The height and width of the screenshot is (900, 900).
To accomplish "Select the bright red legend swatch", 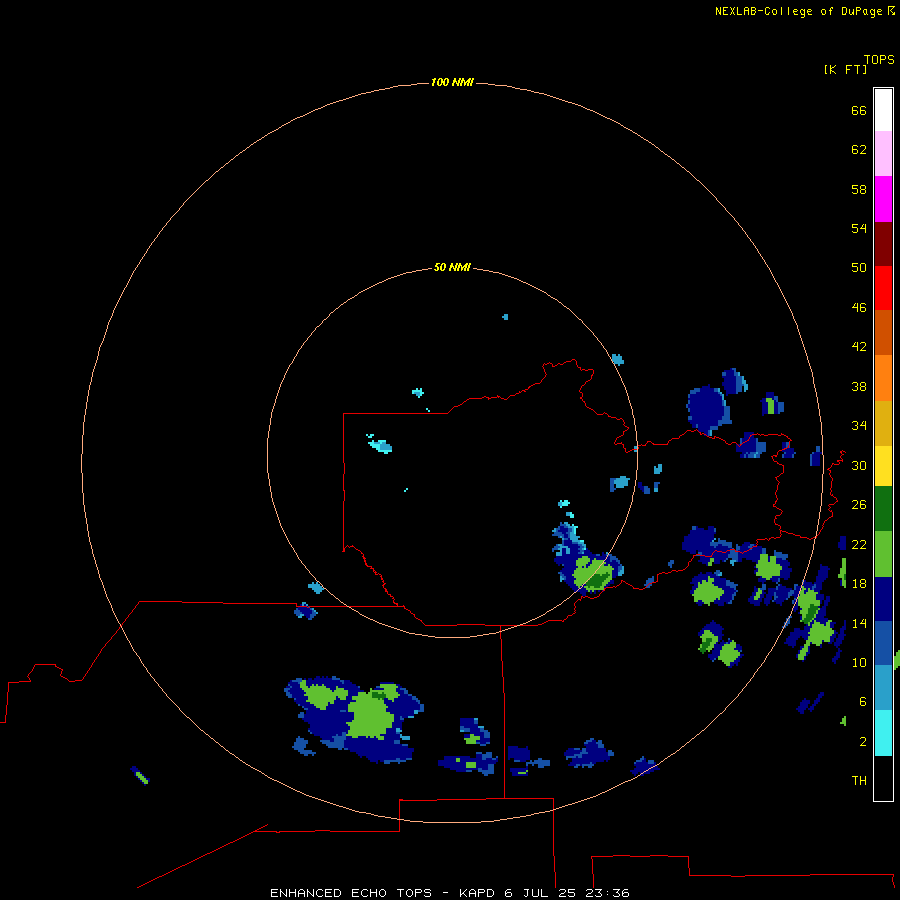I will [x=883, y=288].
